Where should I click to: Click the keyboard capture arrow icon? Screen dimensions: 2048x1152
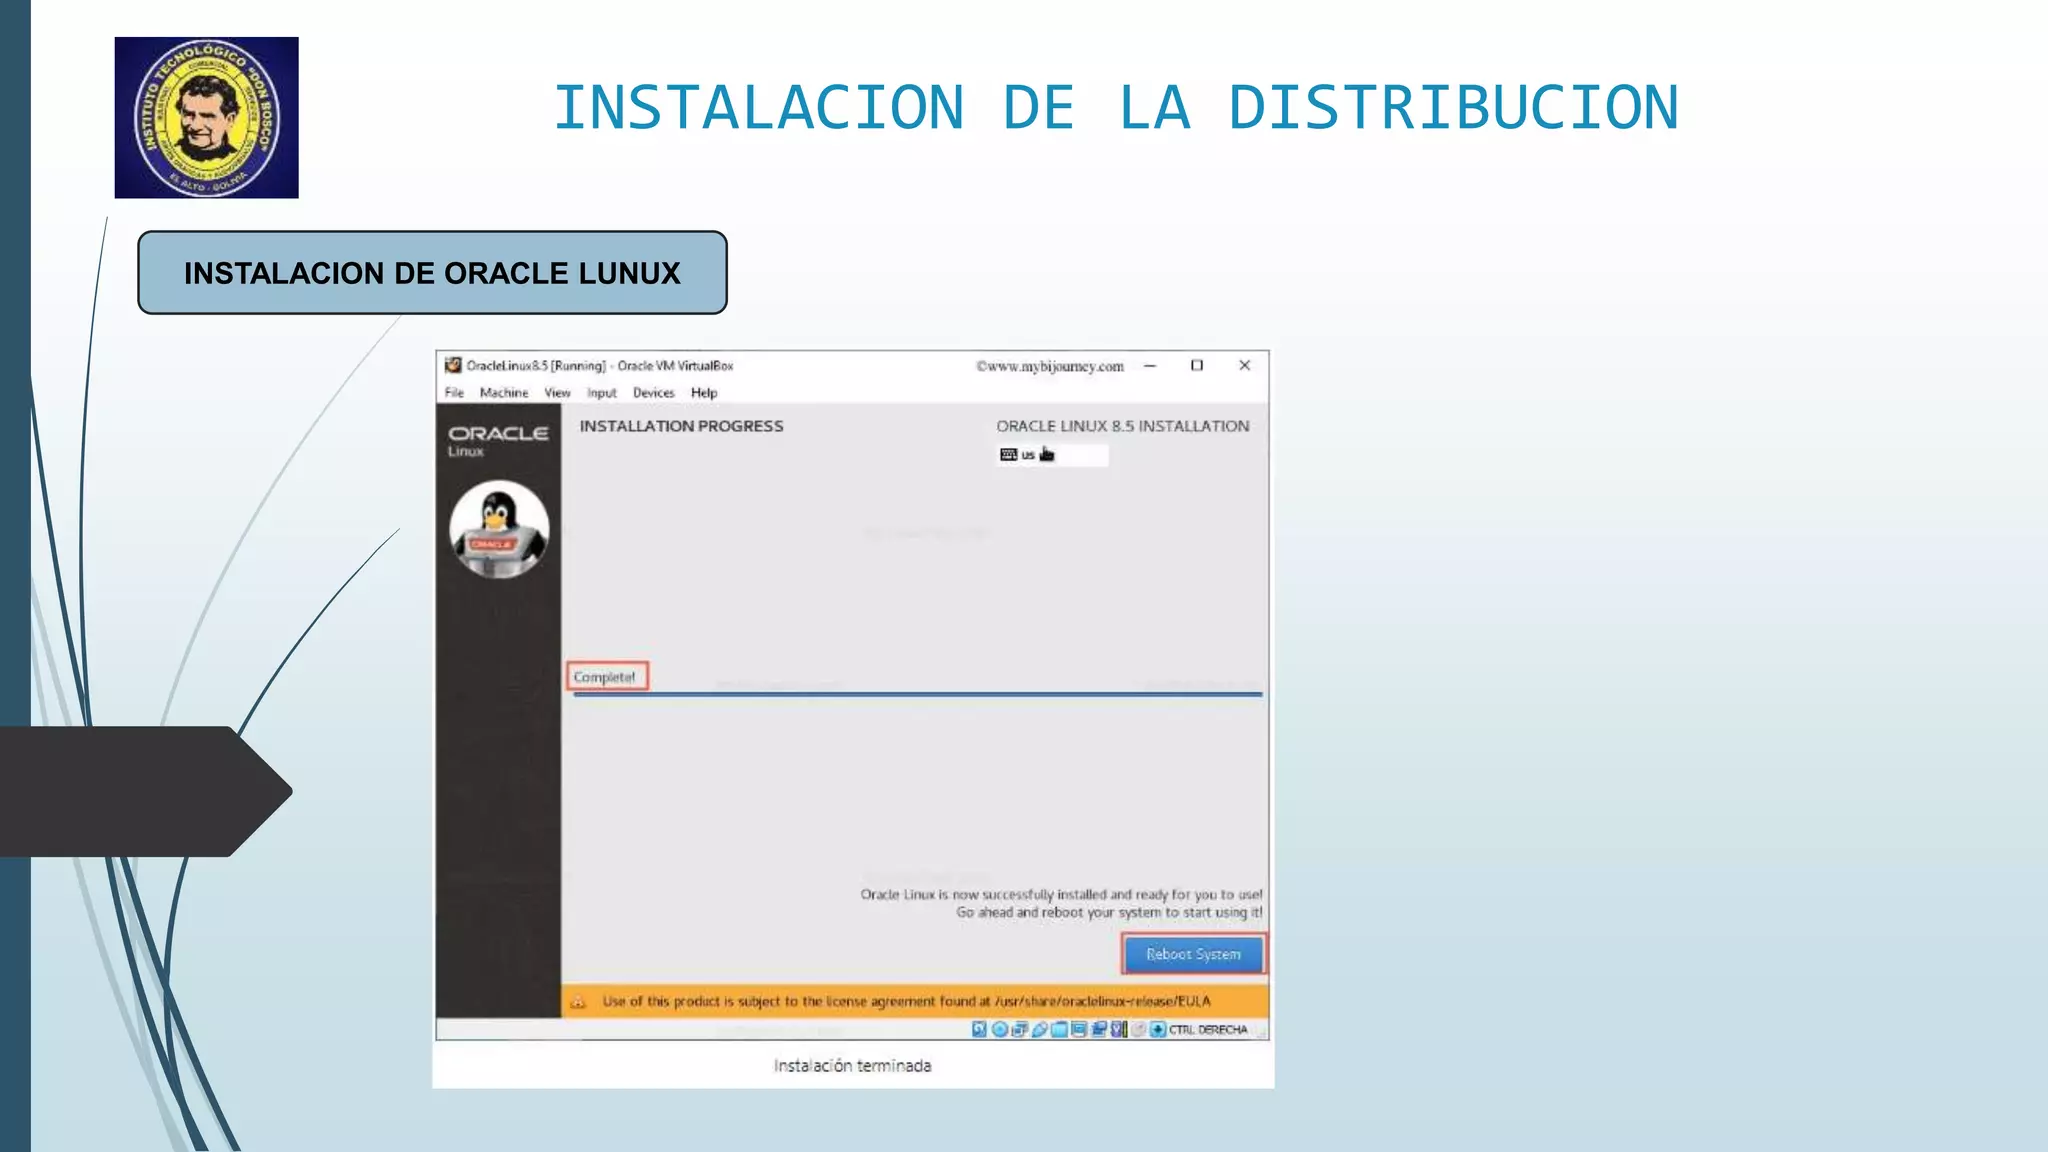1158,1029
